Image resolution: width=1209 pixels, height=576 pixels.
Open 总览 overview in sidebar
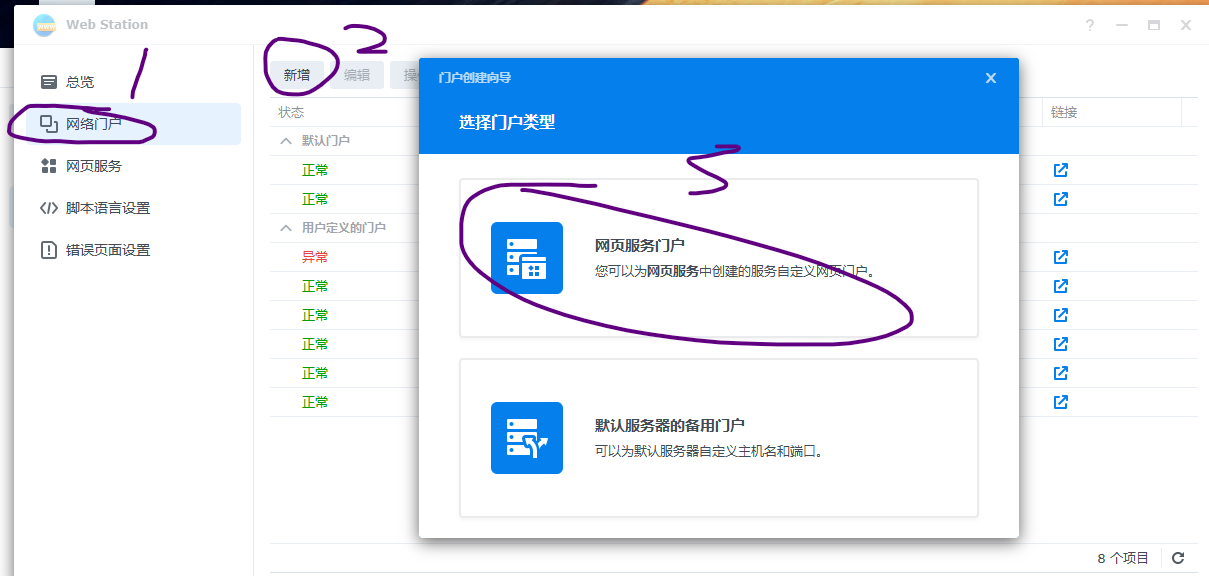click(x=126, y=82)
